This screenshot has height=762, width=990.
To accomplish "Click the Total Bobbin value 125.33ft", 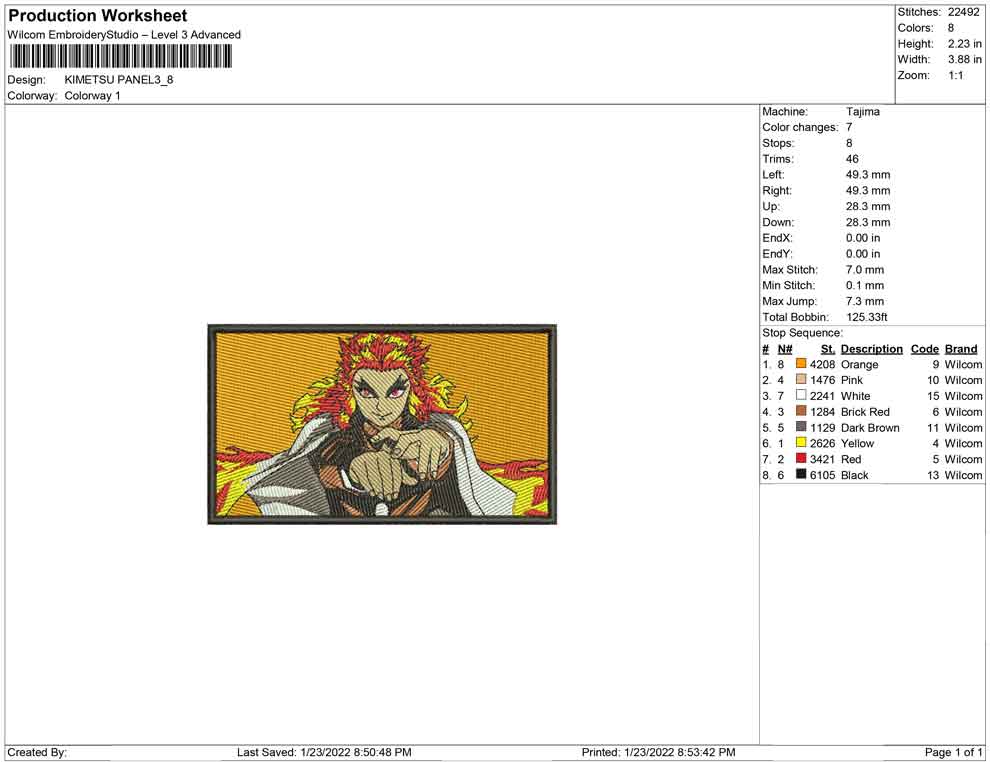I will (x=867, y=317).
